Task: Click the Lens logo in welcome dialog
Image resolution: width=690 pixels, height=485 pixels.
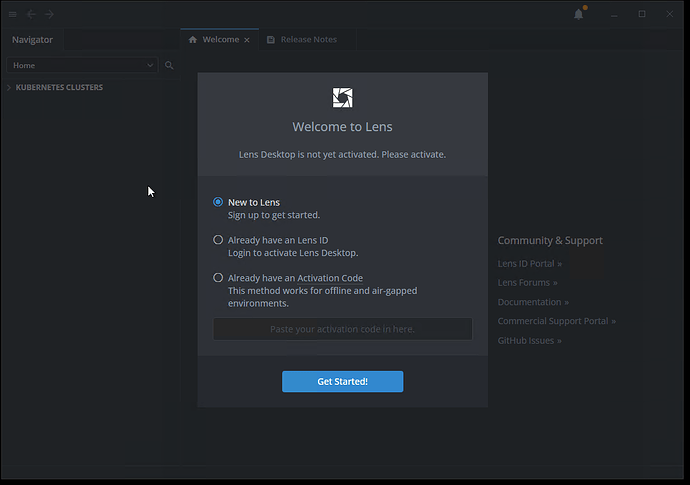Action: click(342, 97)
